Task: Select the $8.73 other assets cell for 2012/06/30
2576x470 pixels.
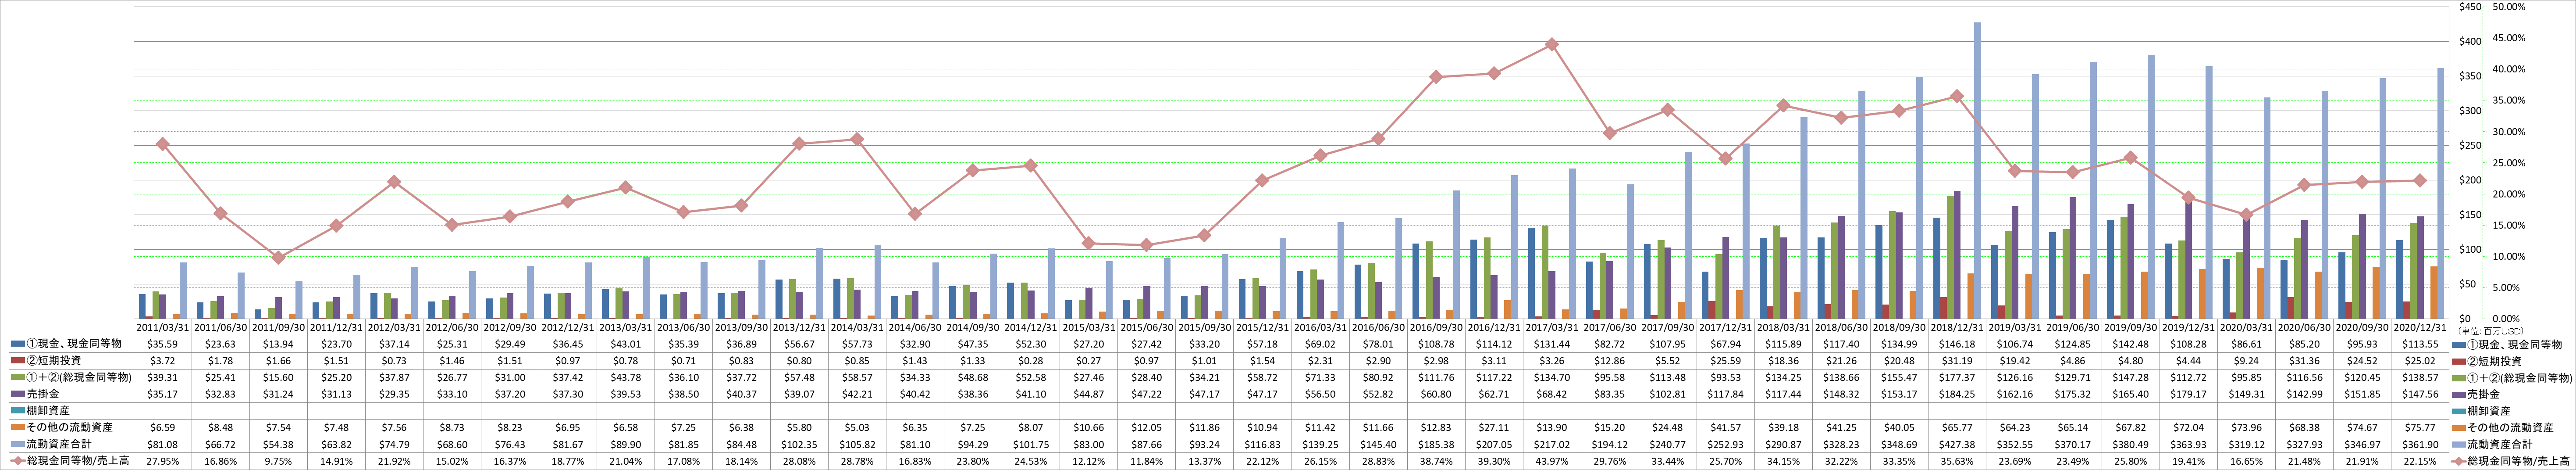Action: [453, 428]
